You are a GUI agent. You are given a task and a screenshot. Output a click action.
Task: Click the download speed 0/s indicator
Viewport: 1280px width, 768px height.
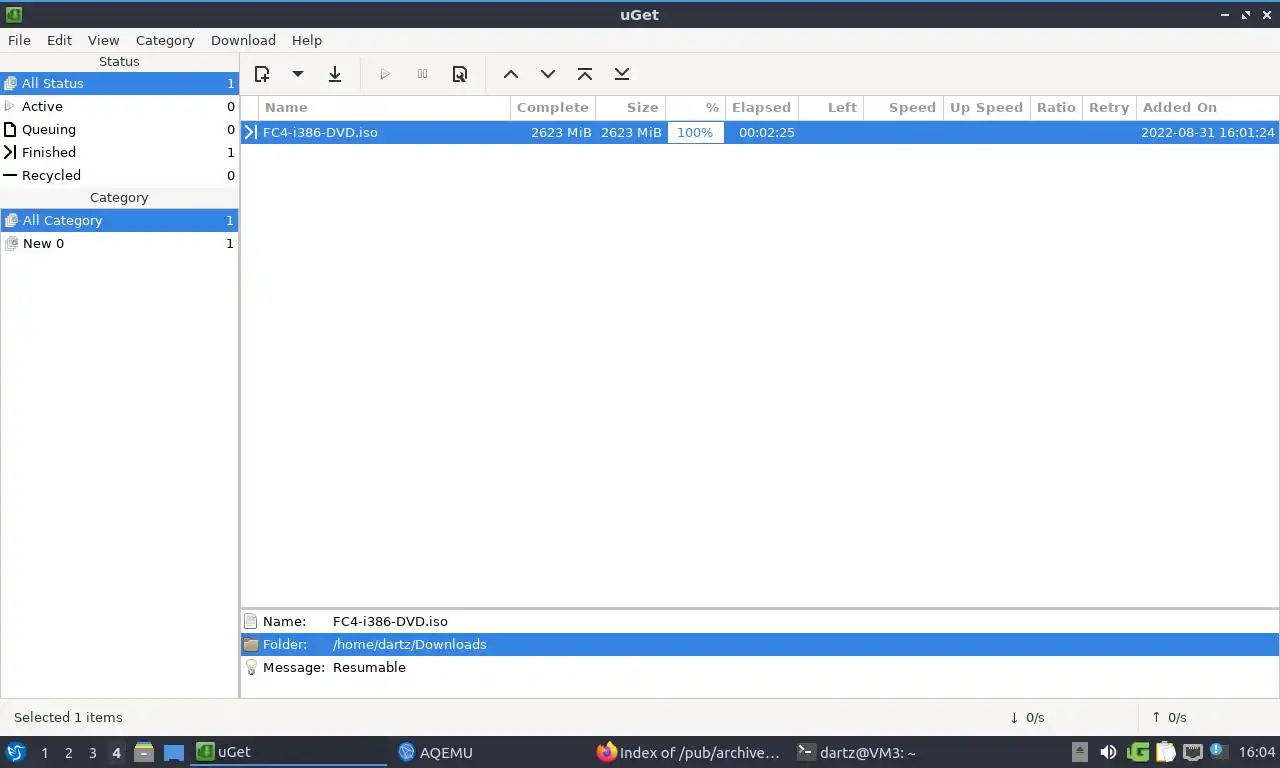click(x=1027, y=717)
